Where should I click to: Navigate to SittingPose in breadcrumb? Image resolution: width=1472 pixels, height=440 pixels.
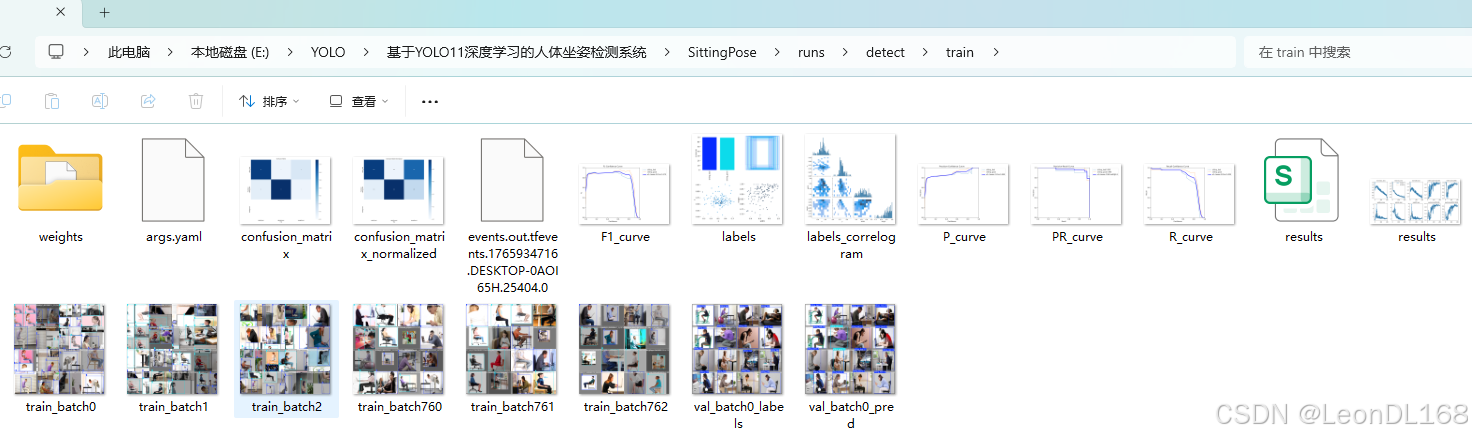[x=722, y=52]
